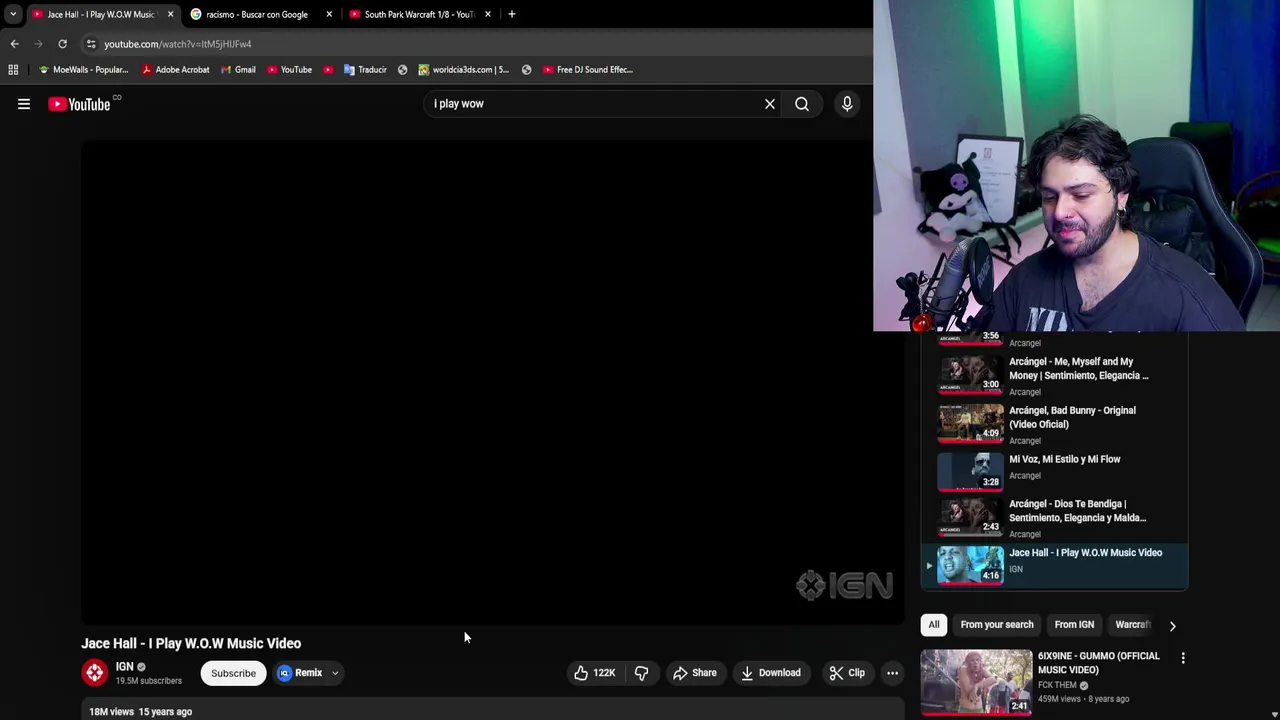Open the apps grid bookmark icon
Screen dimensions: 1280x720
pyautogui.click(x=13, y=70)
